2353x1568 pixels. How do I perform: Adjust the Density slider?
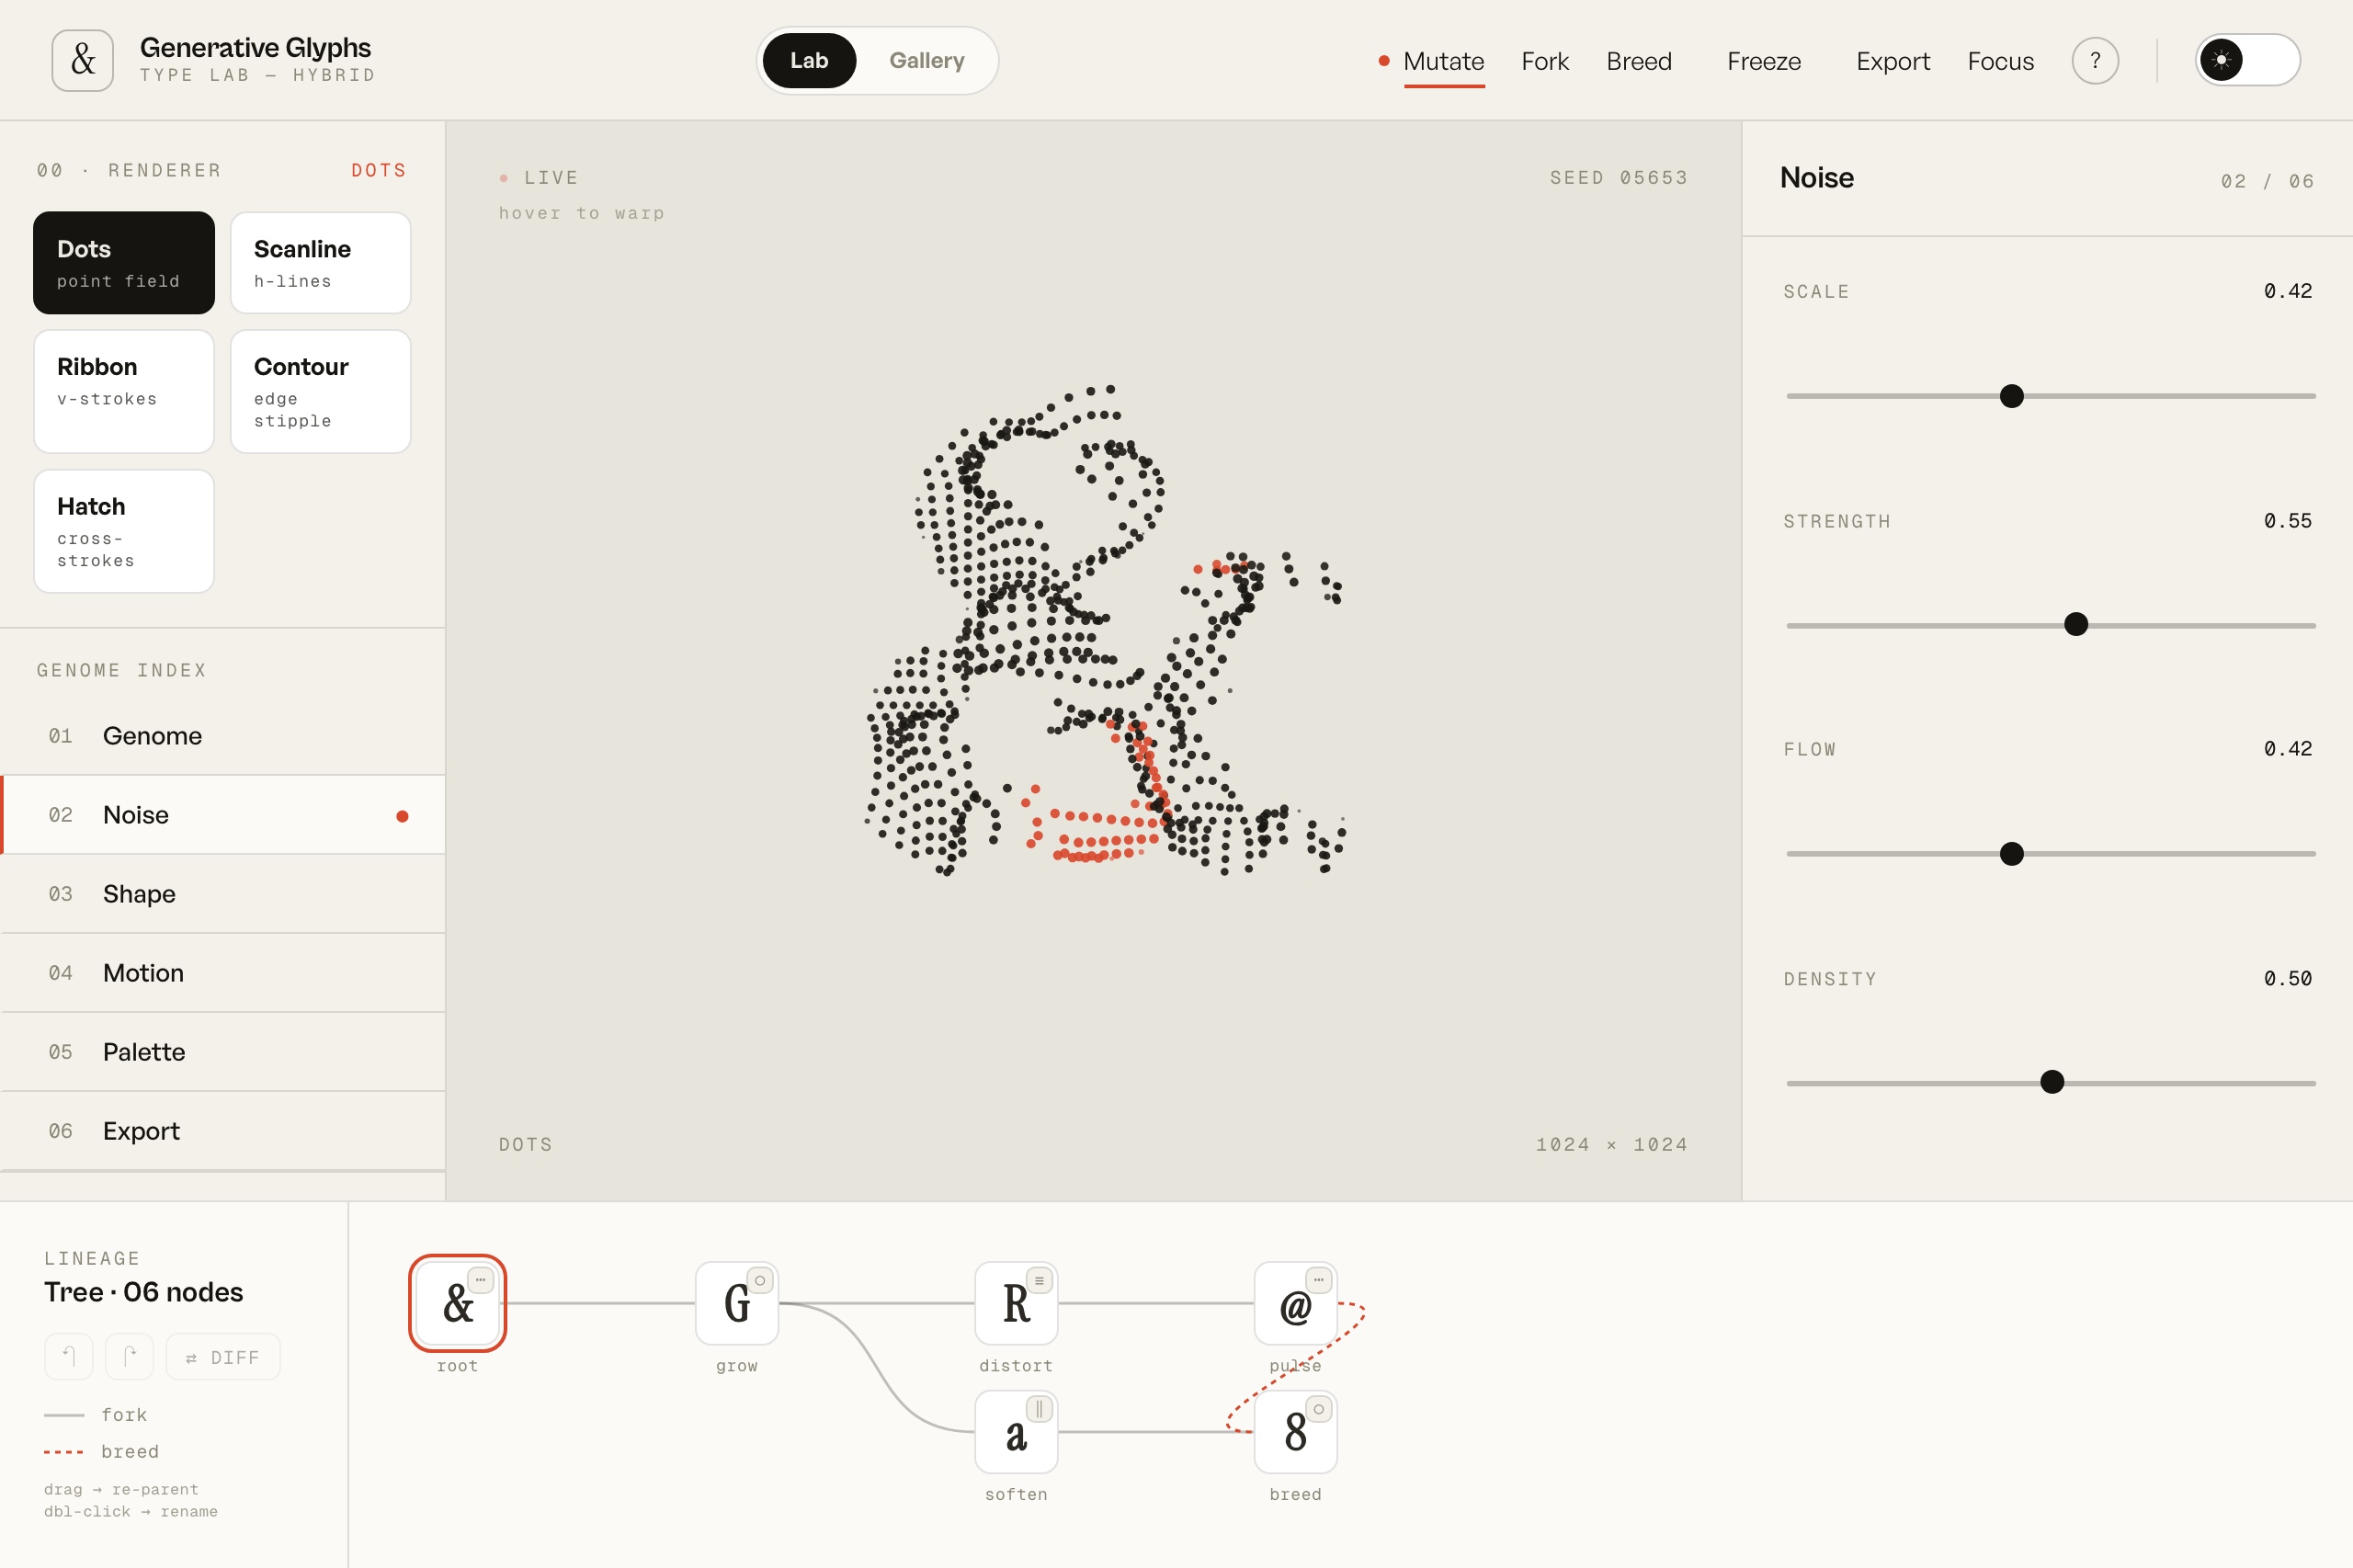point(2052,1082)
